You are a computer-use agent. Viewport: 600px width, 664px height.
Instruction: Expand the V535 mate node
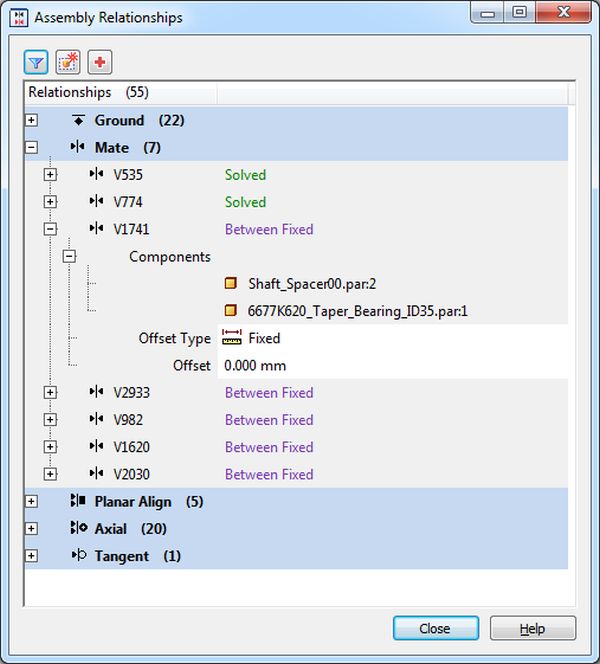pyautogui.click(x=50, y=174)
